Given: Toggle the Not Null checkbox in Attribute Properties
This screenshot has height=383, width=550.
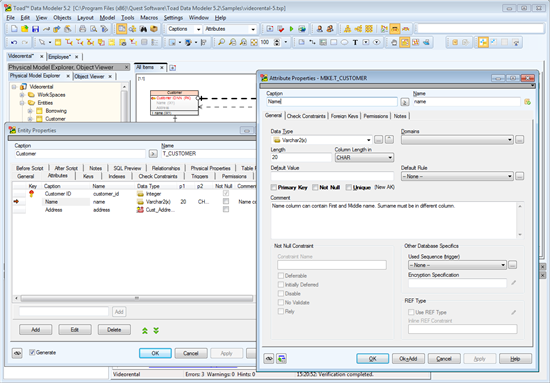Looking at the screenshot, I should click(315, 187).
